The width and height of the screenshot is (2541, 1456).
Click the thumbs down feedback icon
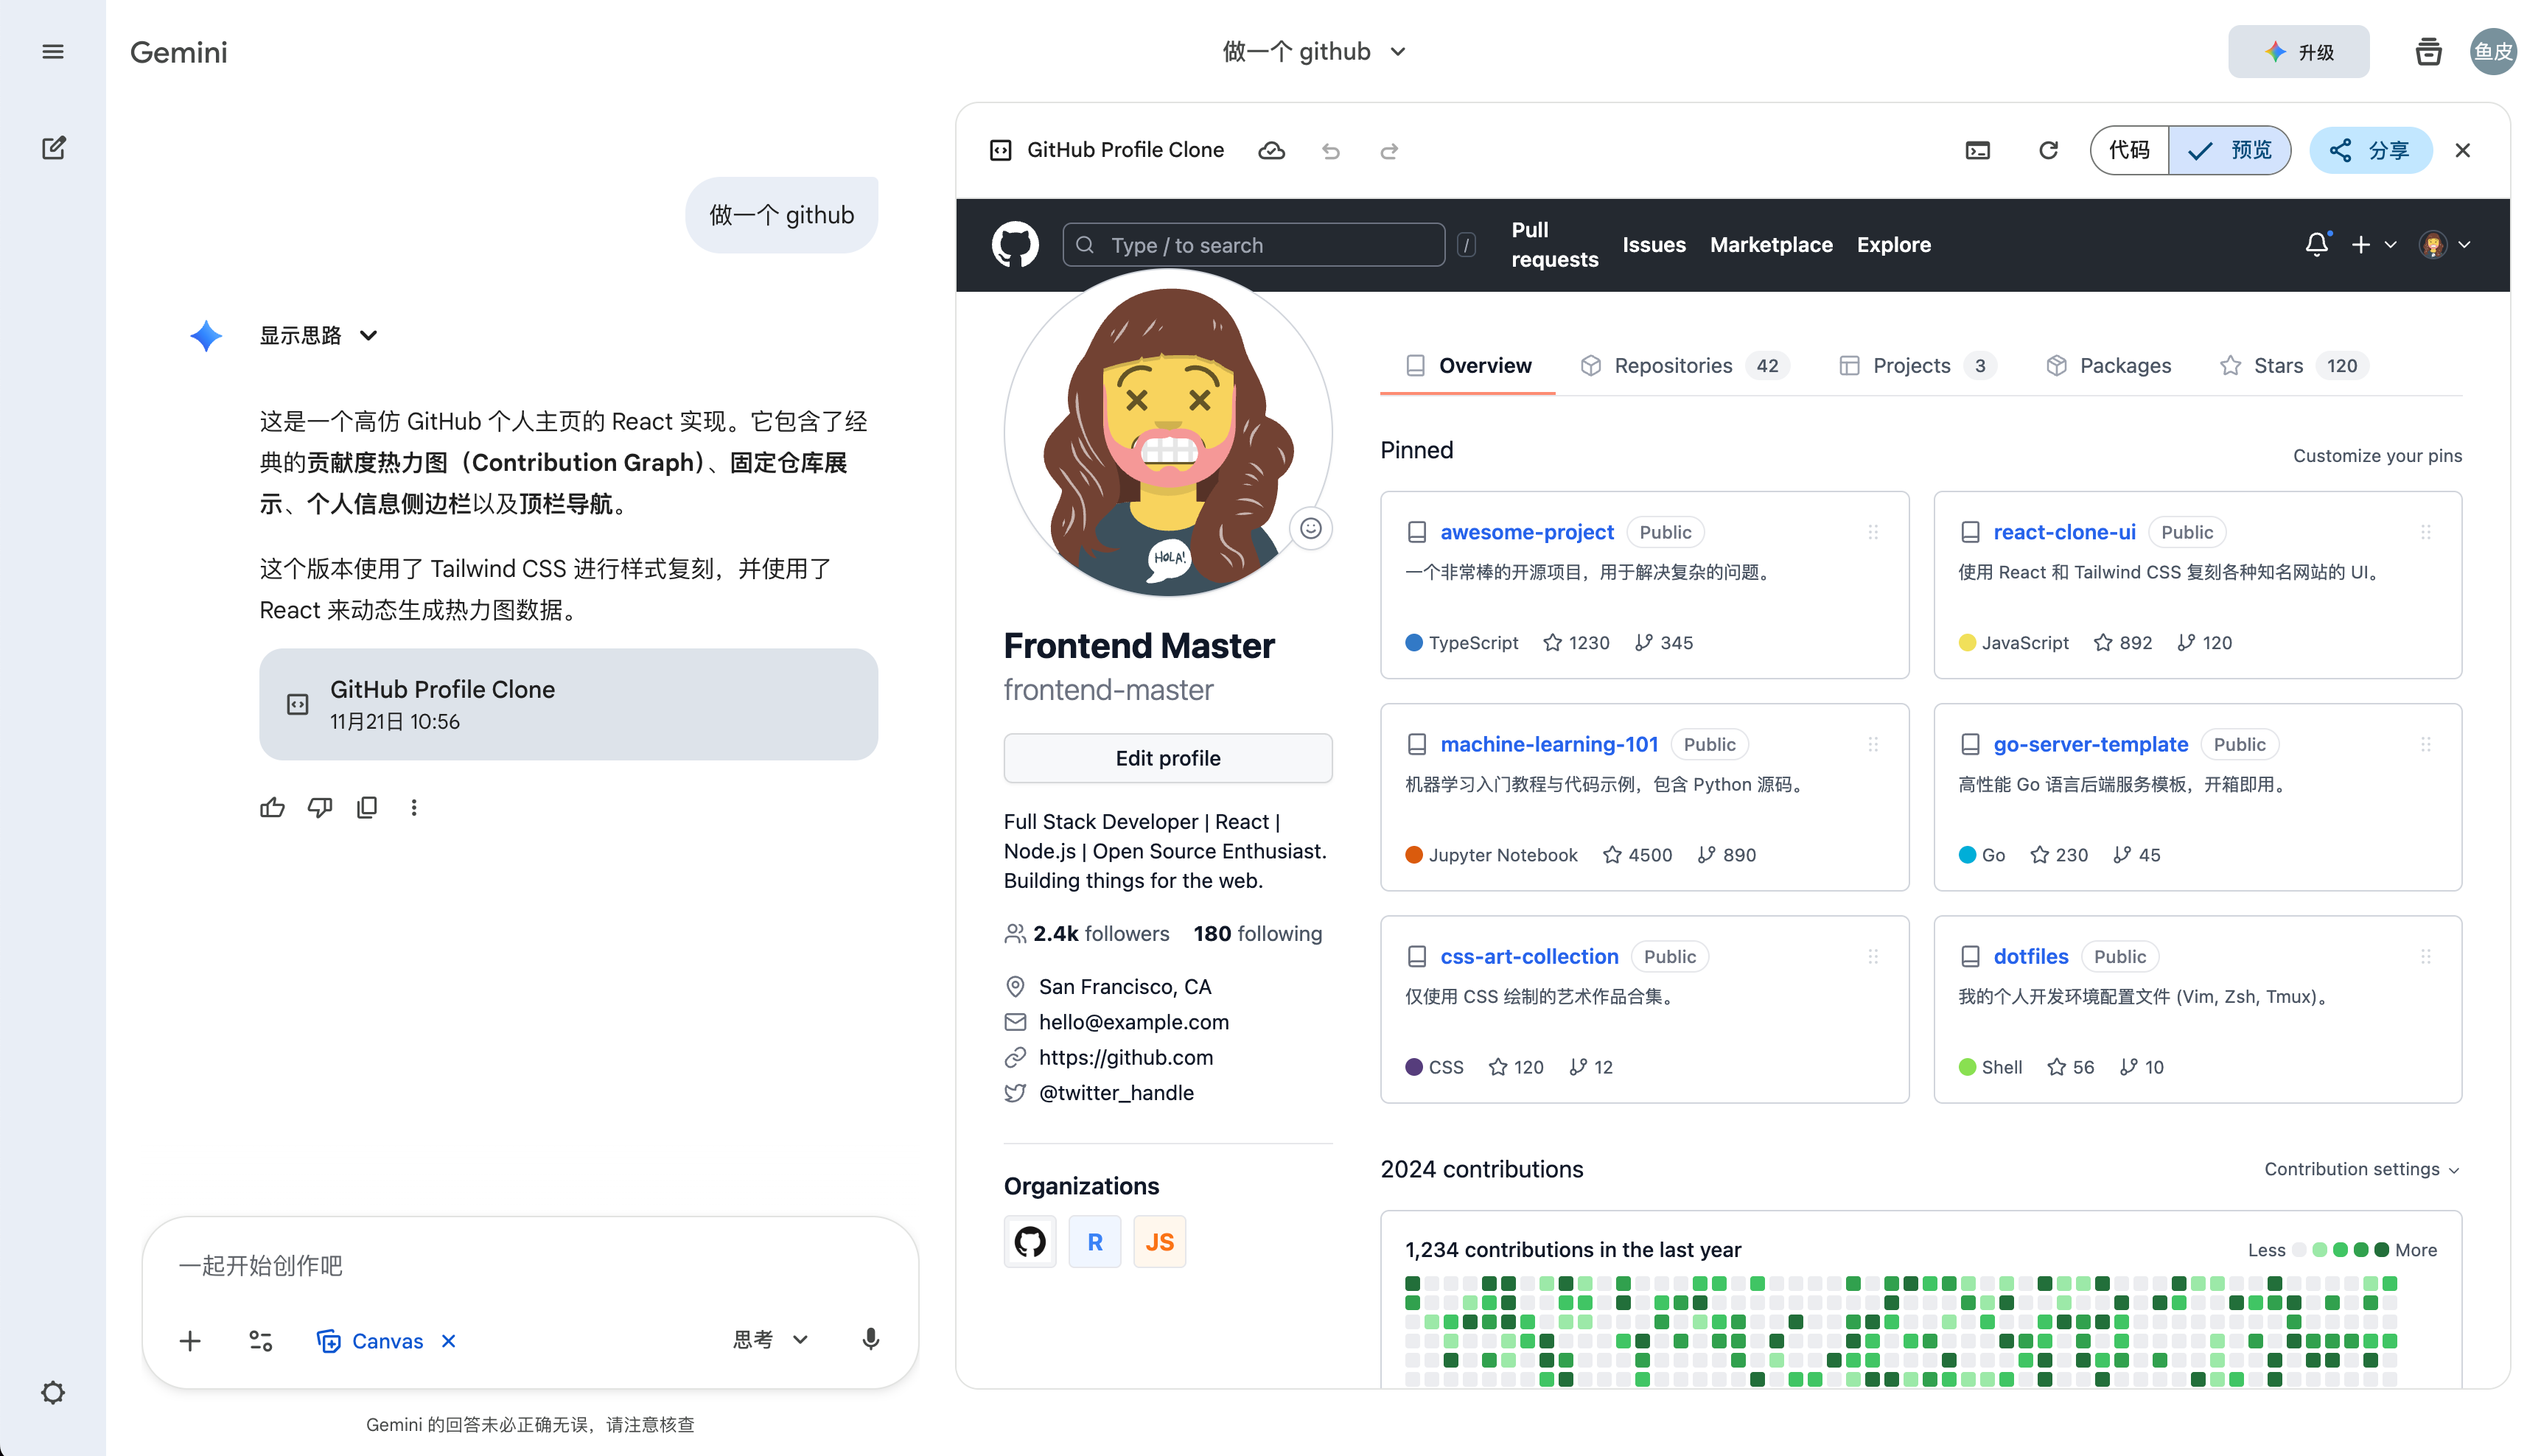click(320, 807)
